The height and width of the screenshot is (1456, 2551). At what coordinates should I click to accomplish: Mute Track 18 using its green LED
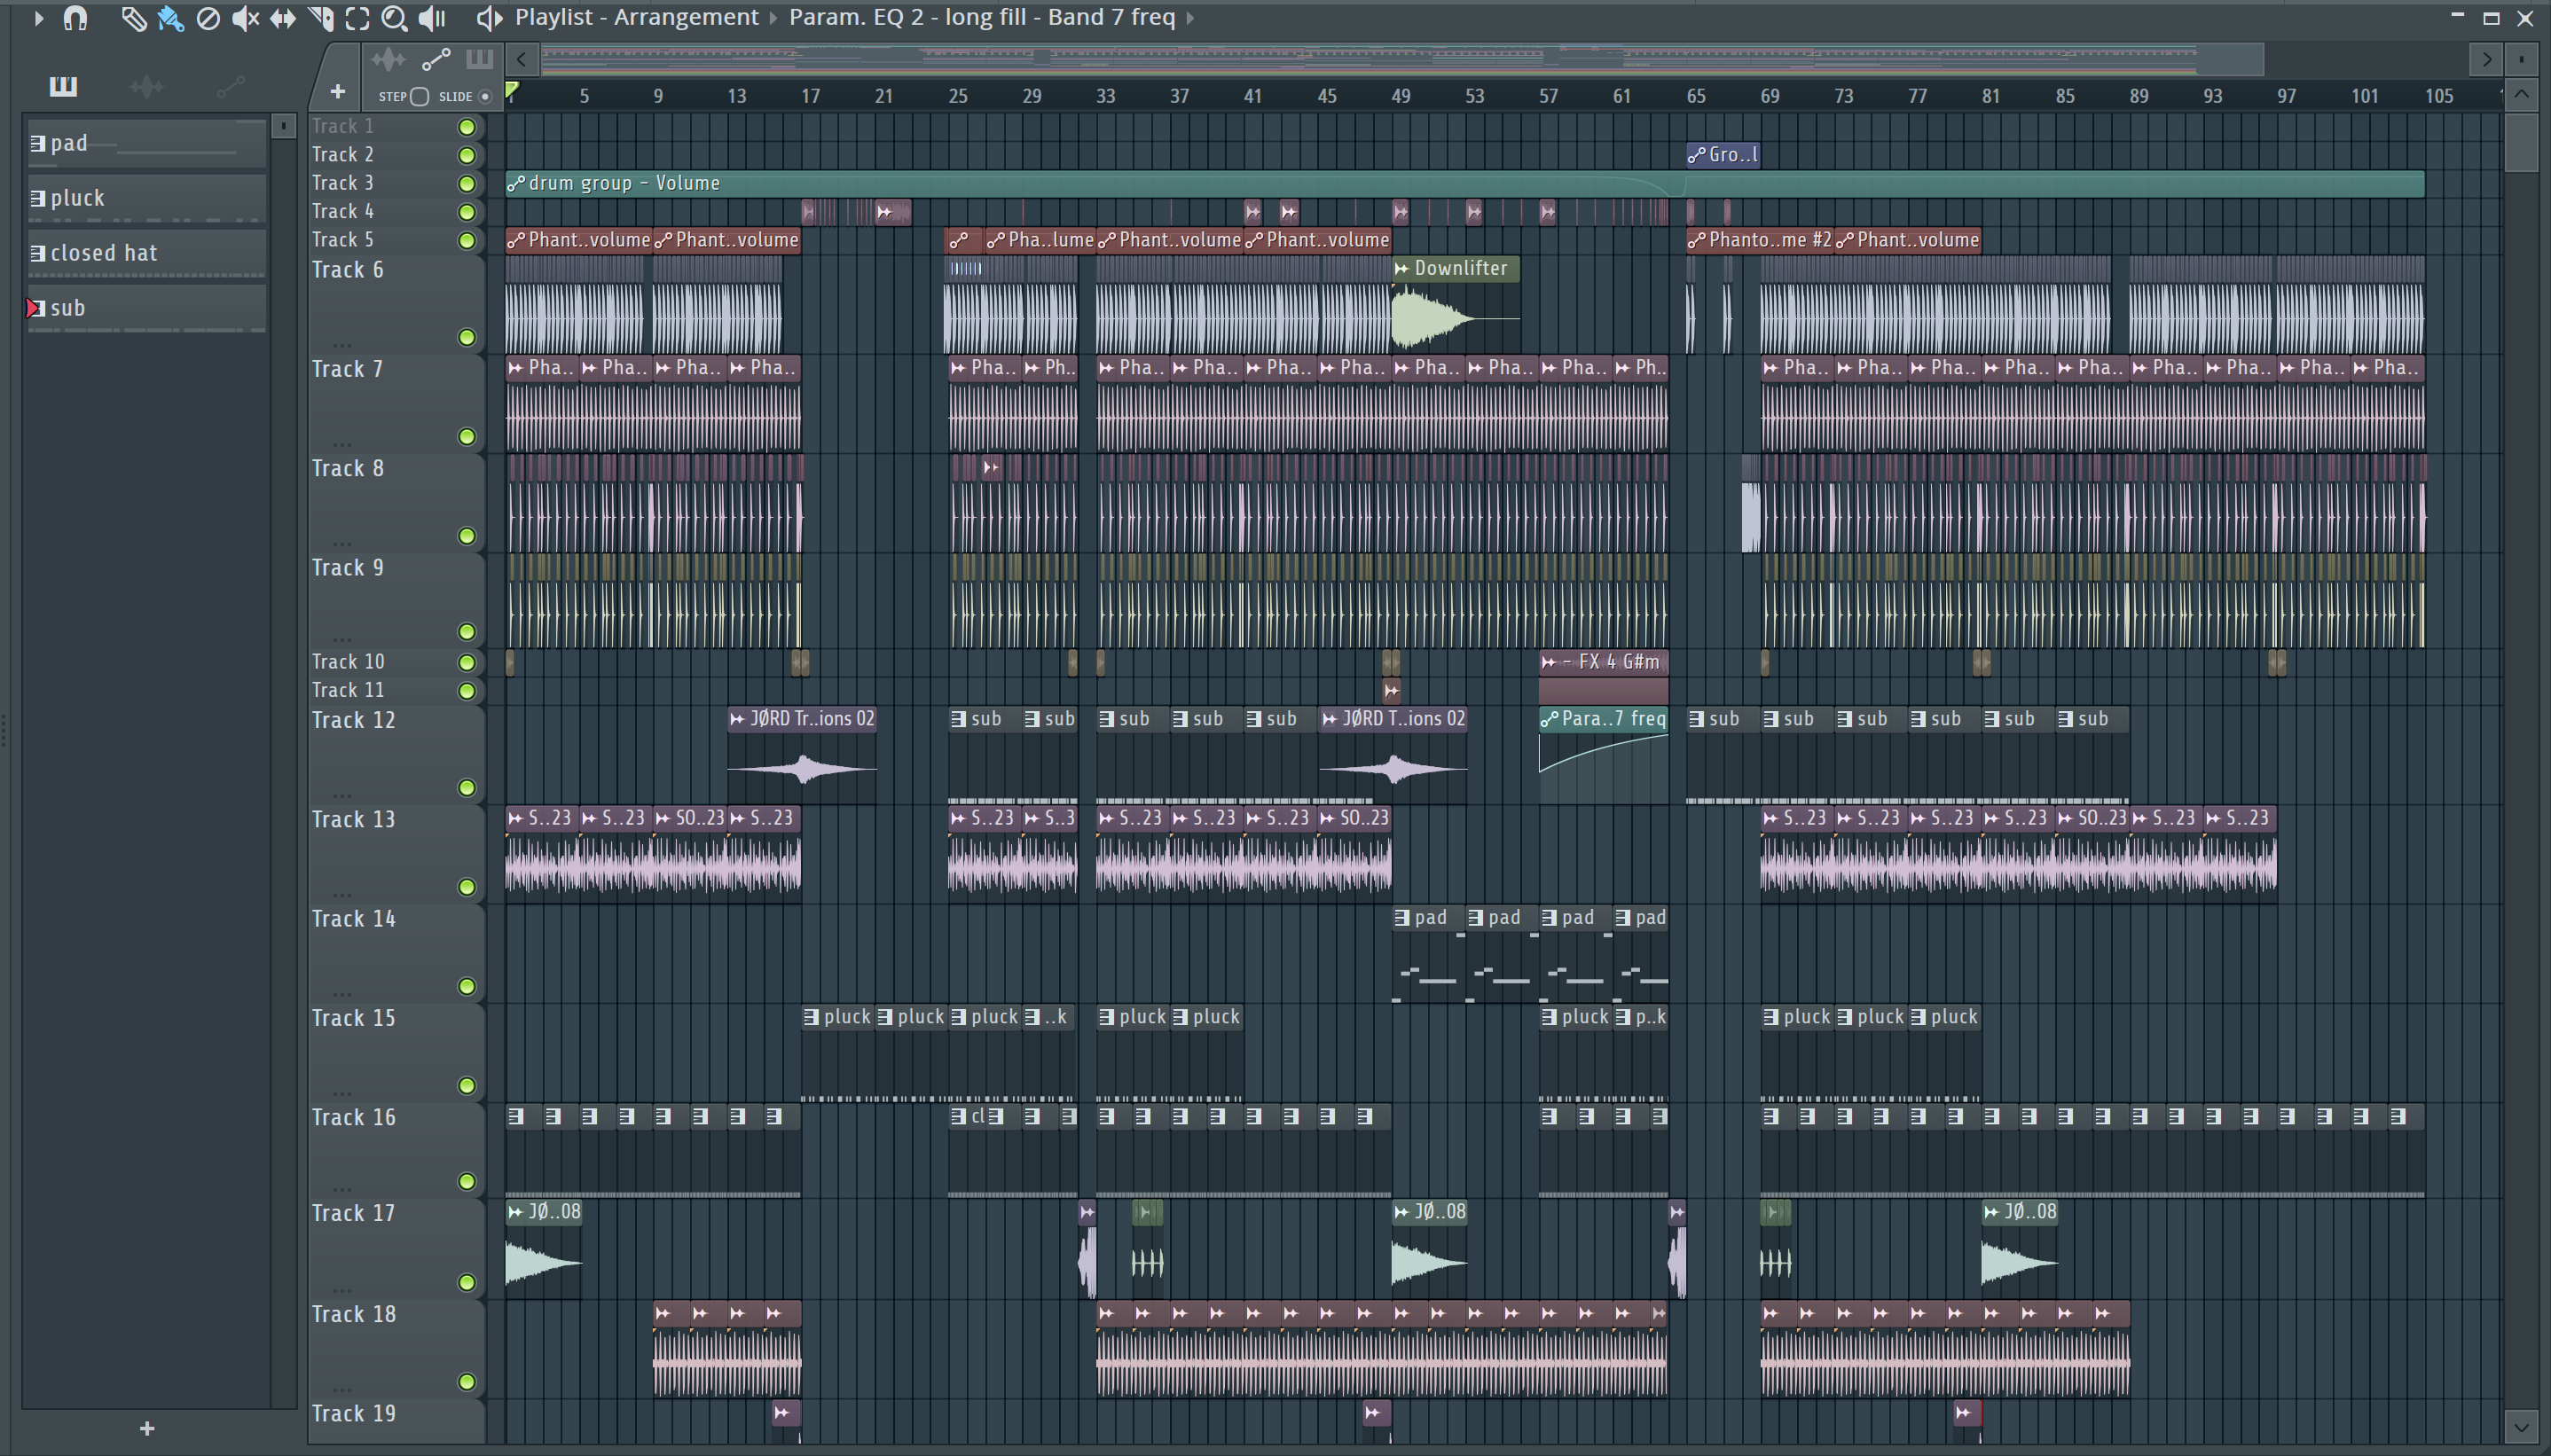pyautogui.click(x=466, y=1382)
